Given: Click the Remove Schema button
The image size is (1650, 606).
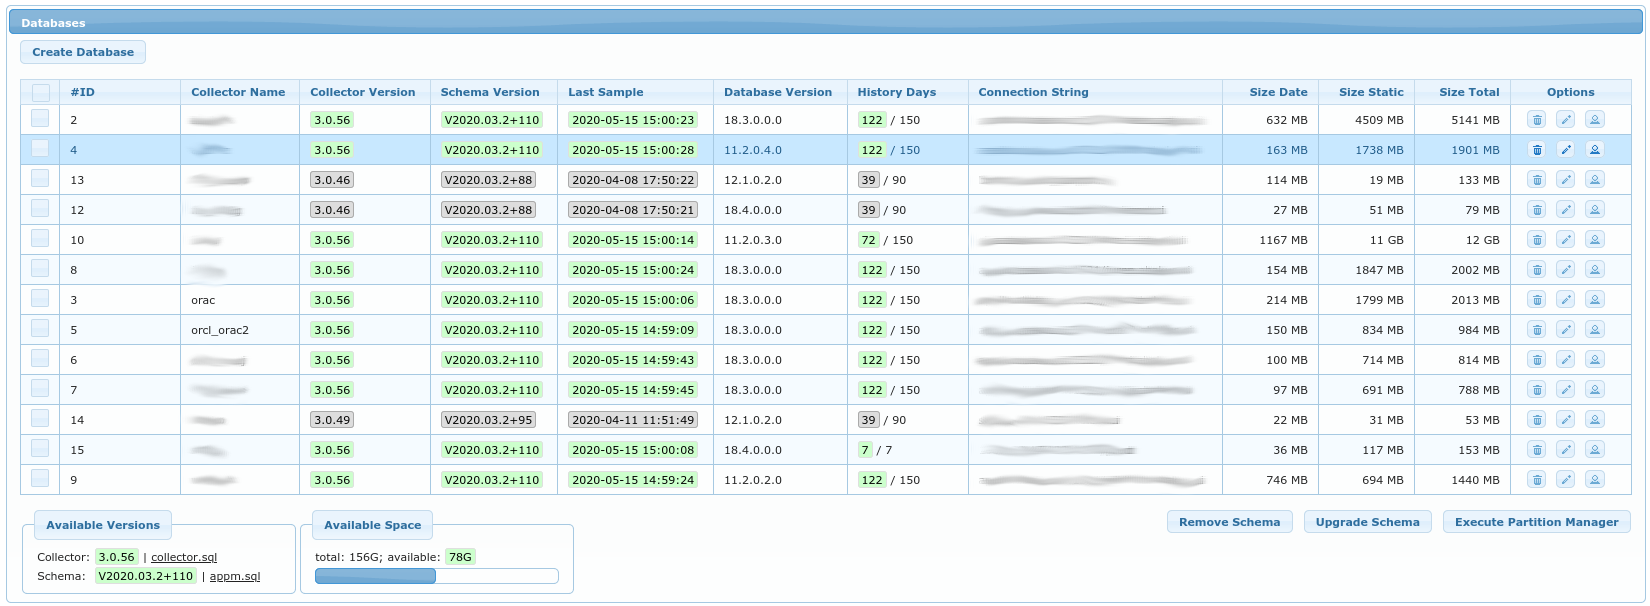Looking at the screenshot, I should 1229,522.
